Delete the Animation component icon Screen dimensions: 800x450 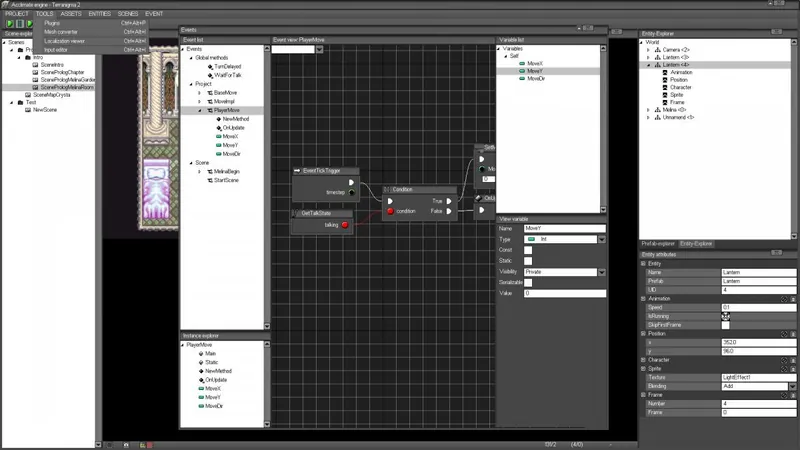[x=793, y=299]
